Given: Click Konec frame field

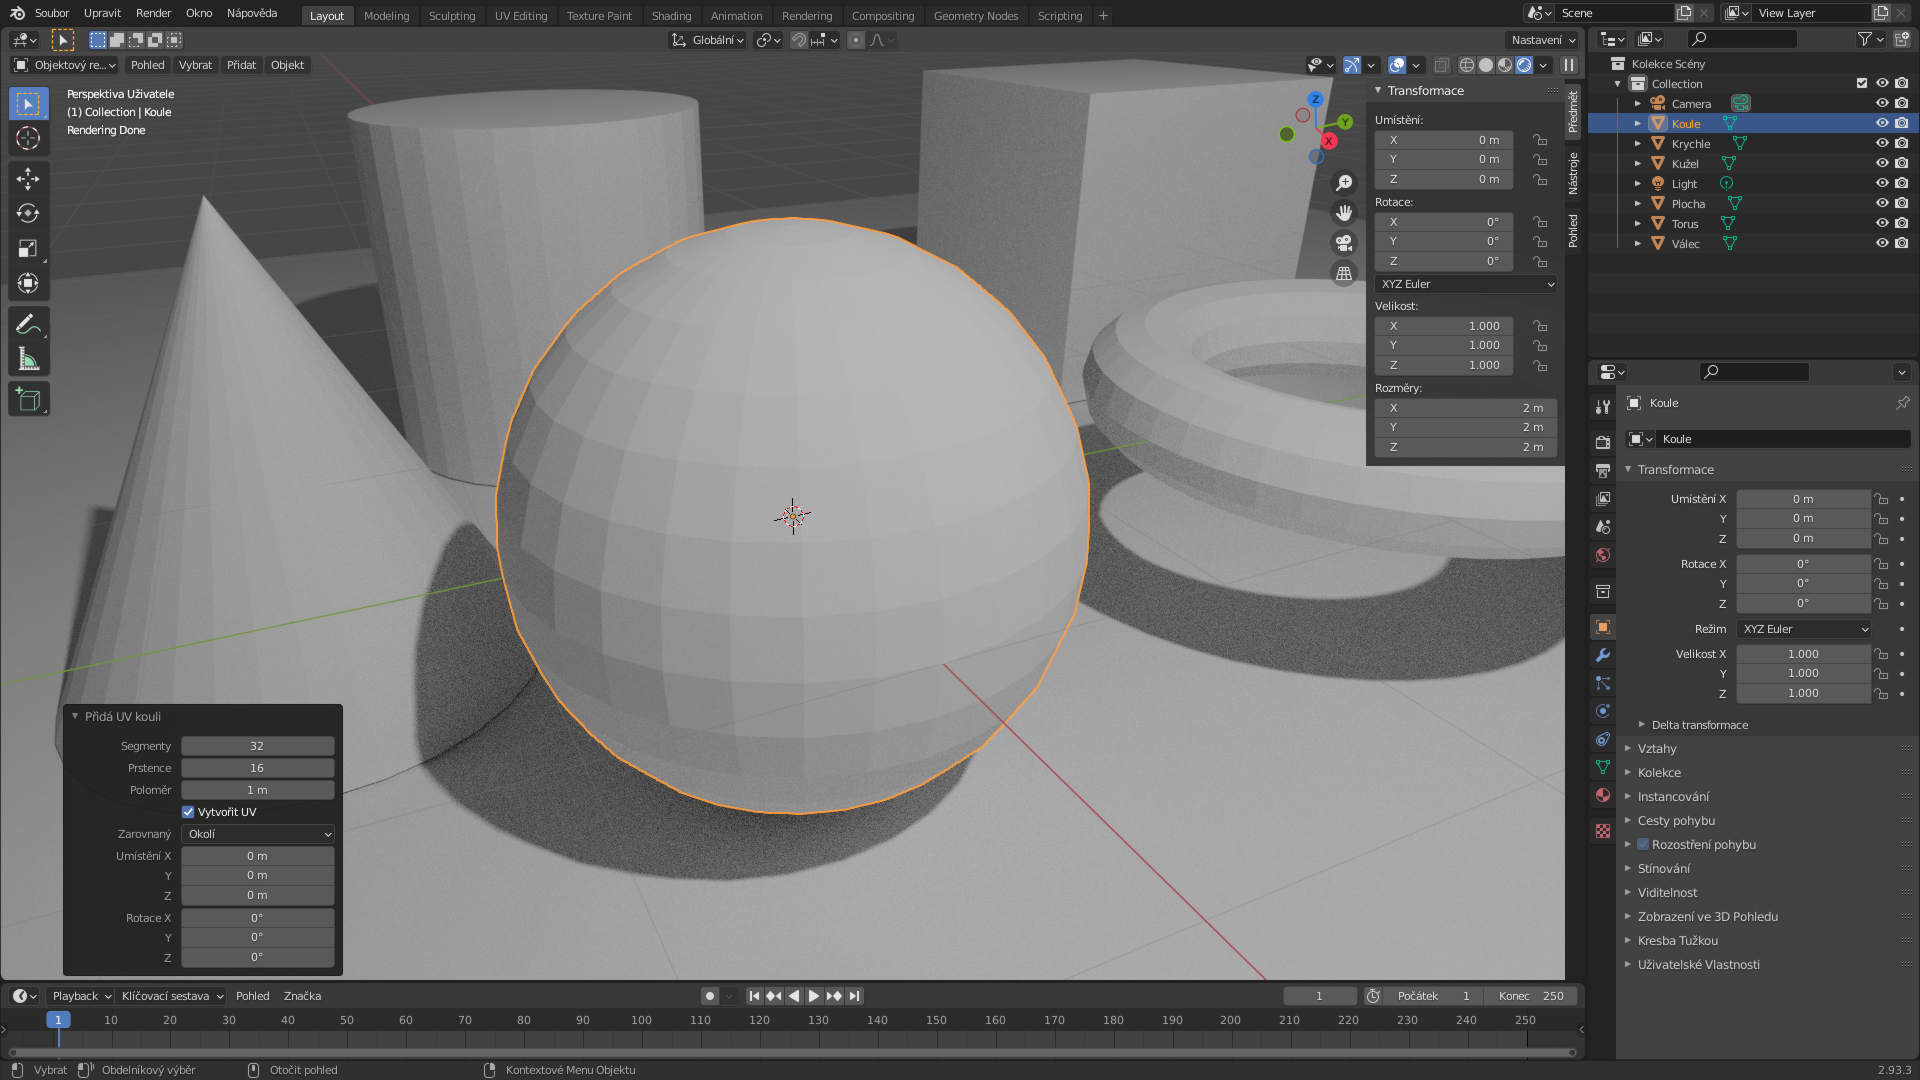Looking at the screenshot, I should (x=1531, y=996).
